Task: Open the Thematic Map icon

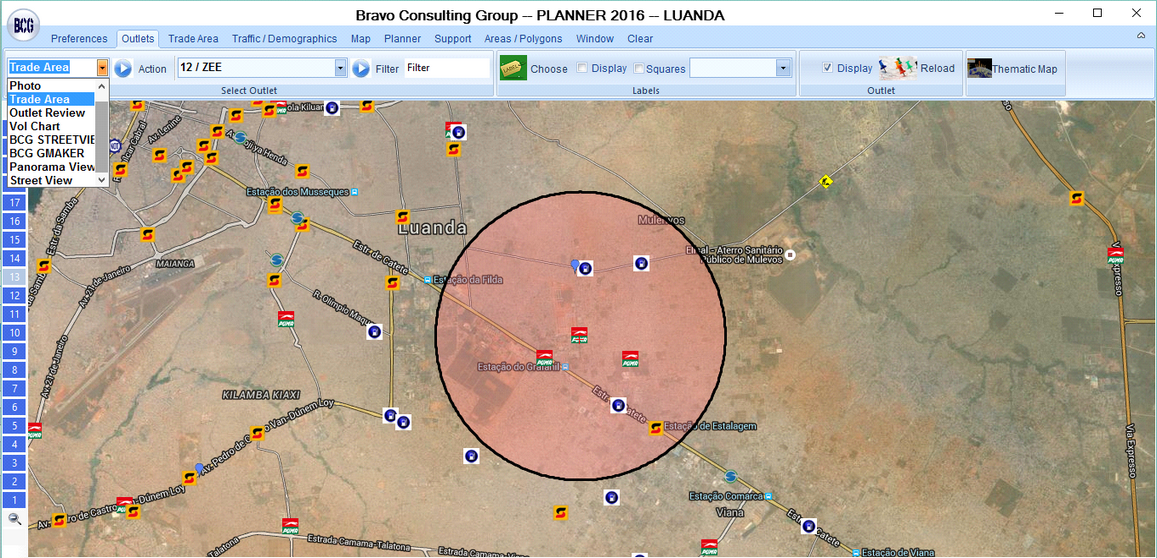Action: tap(979, 68)
